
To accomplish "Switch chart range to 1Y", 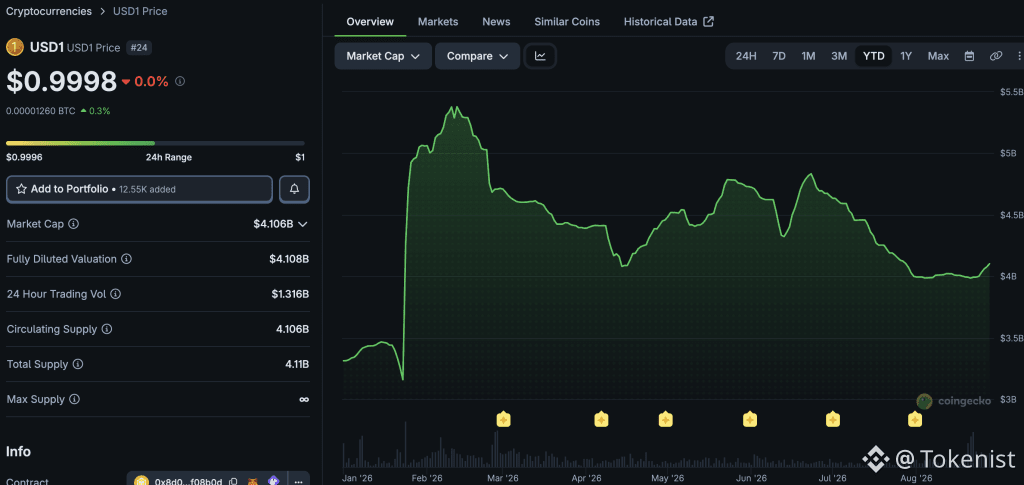I will tap(906, 56).
